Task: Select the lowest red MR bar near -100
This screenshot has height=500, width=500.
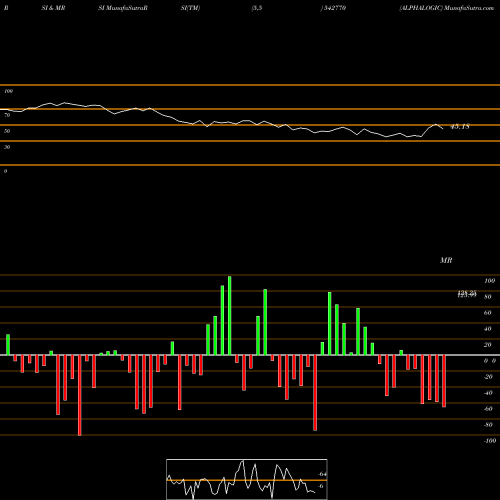Action: tap(79, 395)
